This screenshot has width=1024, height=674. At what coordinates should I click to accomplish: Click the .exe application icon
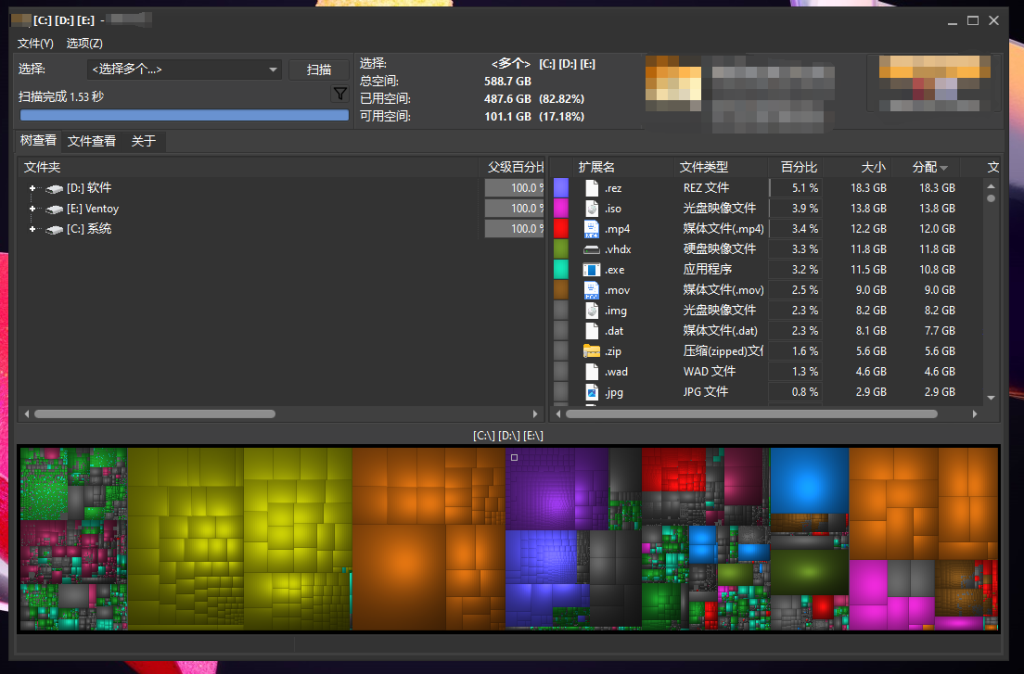tap(591, 270)
